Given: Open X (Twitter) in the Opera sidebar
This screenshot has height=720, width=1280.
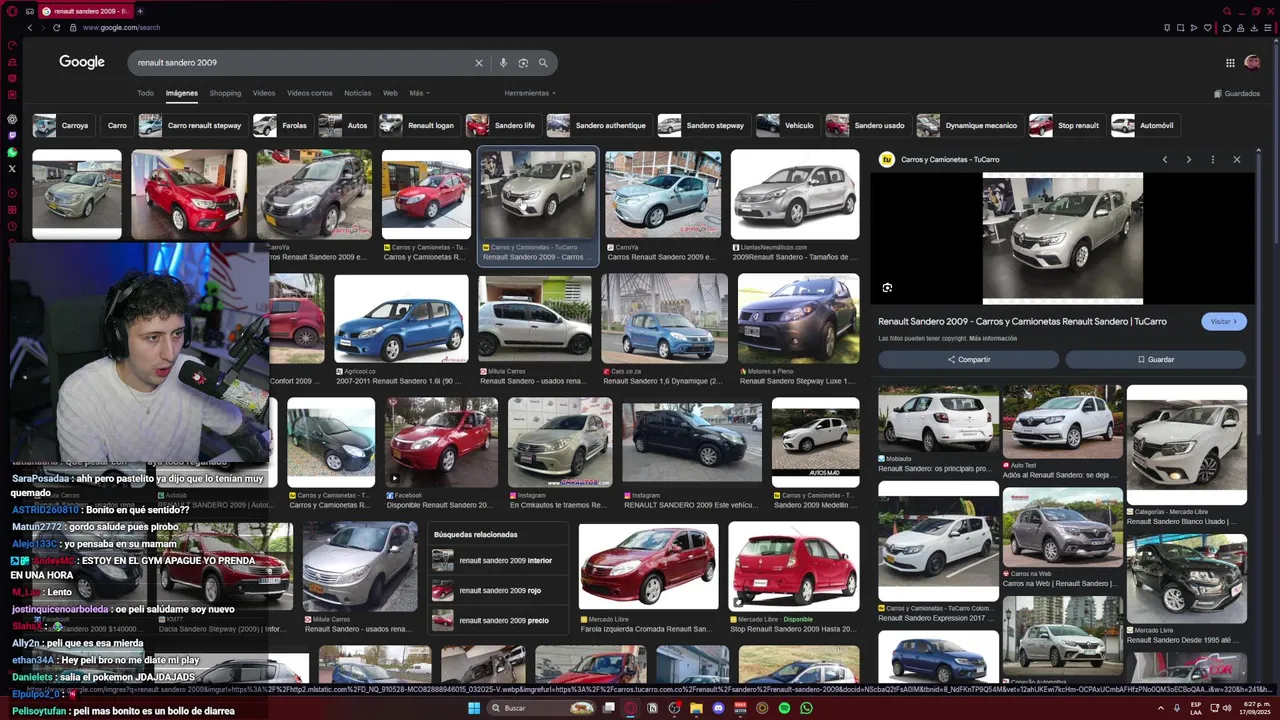Looking at the screenshot, I should click(x=12, y=168).
